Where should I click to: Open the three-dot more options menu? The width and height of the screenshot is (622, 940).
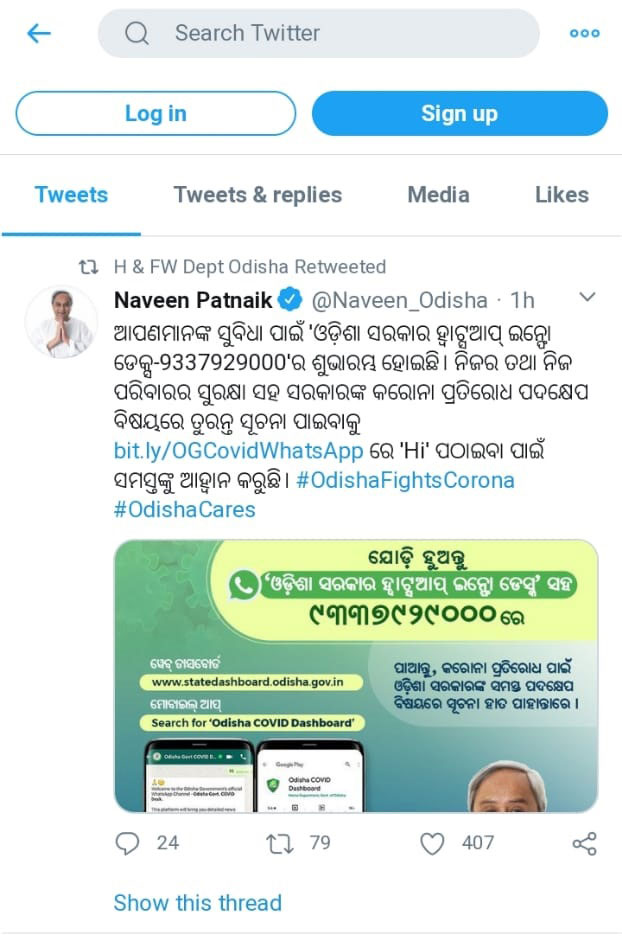point(584,34)
